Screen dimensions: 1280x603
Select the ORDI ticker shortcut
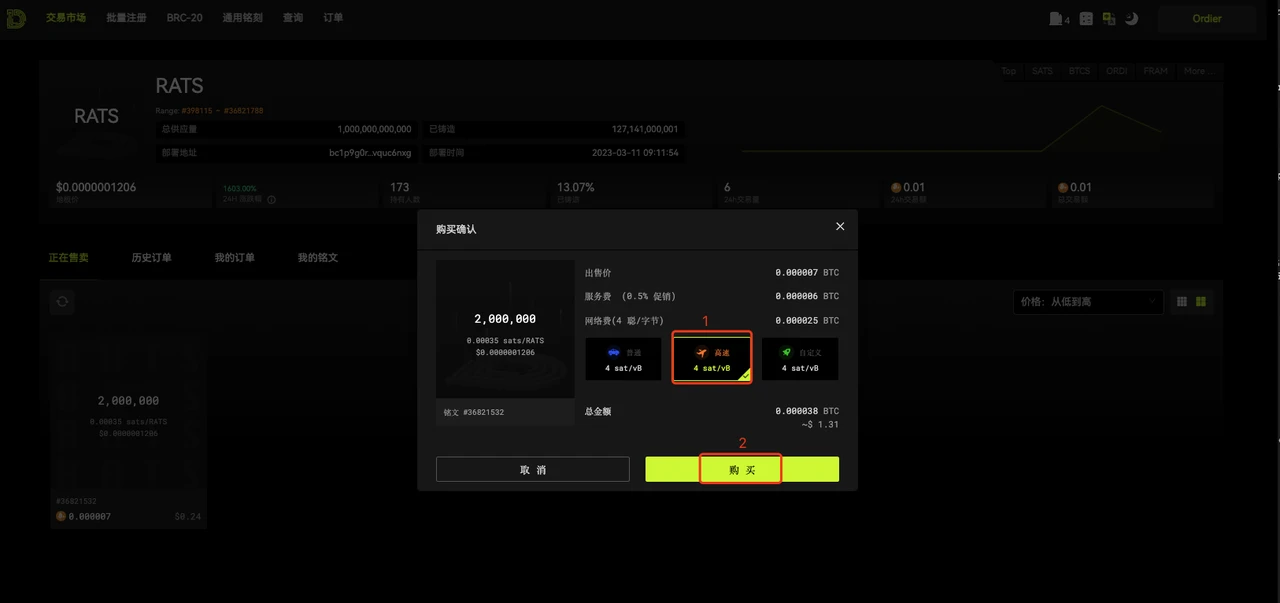[x=1117, y=71]
